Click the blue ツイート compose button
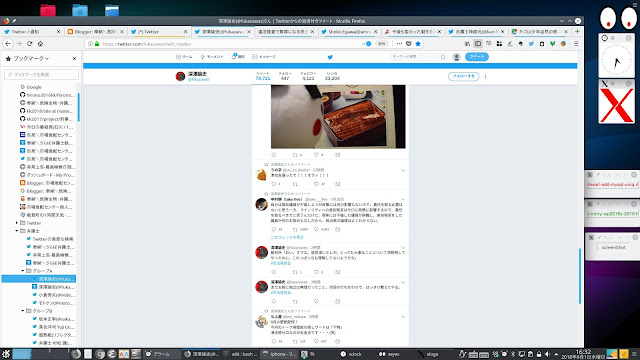640x360 pixels. pyautogui.click(x=476, y=57)
